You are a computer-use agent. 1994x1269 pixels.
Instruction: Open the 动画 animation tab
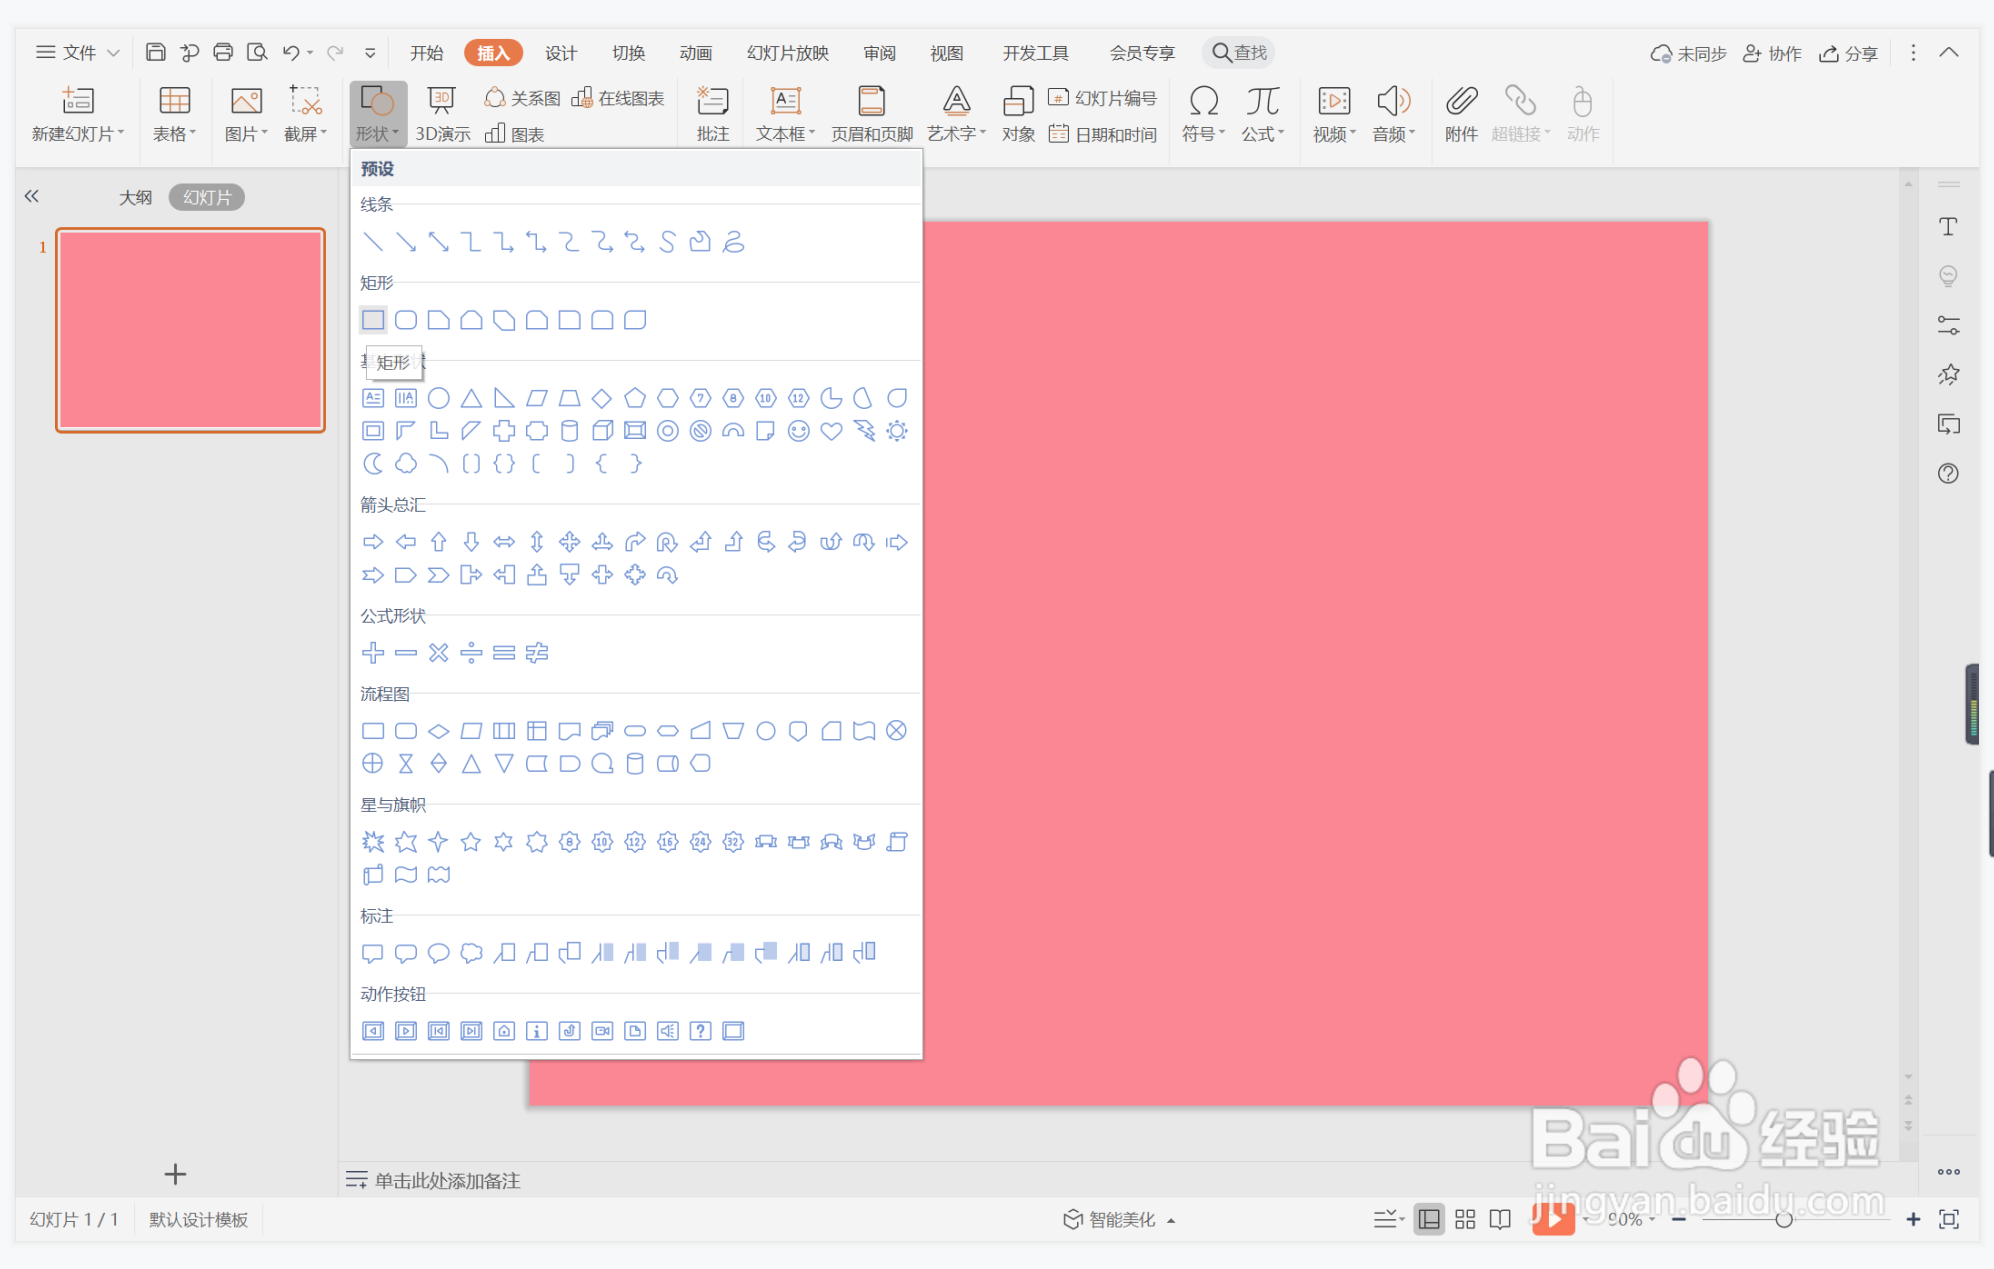696,53
